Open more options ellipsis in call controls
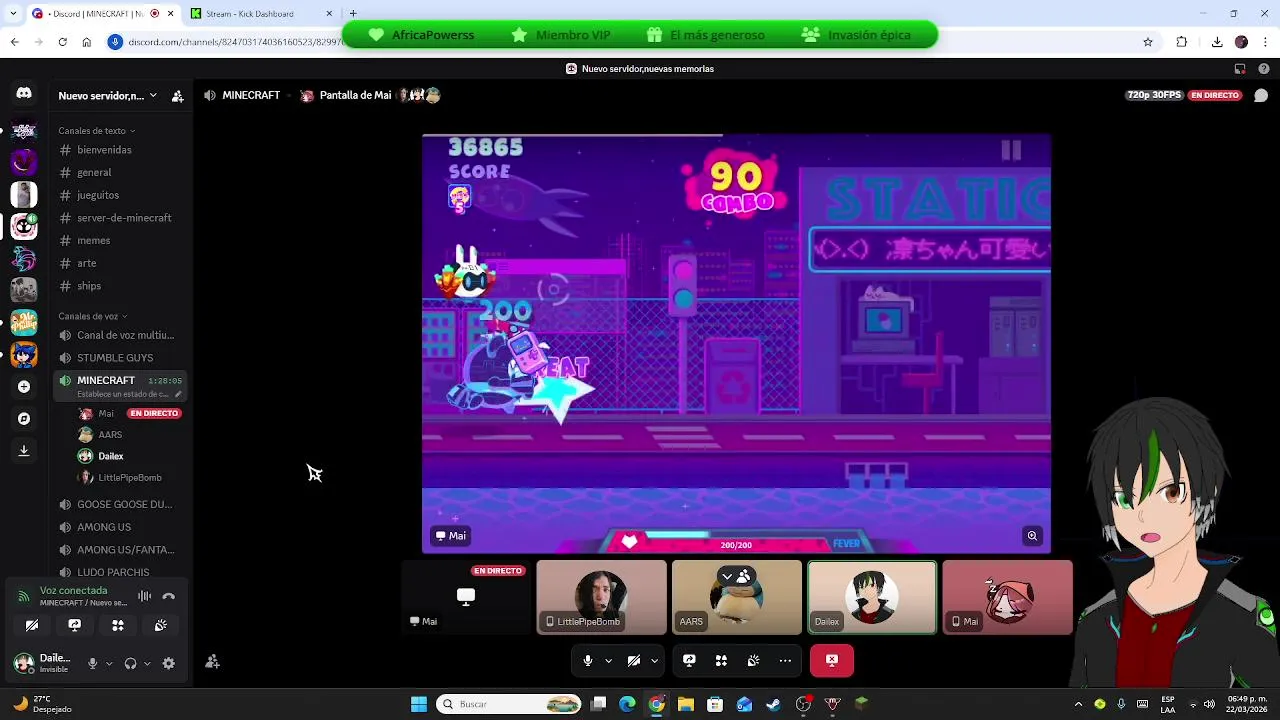 coord(785,660)
